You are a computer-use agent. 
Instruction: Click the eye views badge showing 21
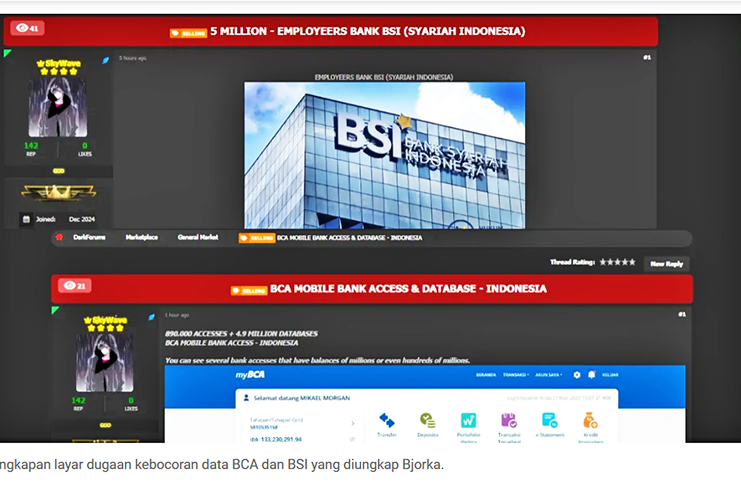coord(75,286)
